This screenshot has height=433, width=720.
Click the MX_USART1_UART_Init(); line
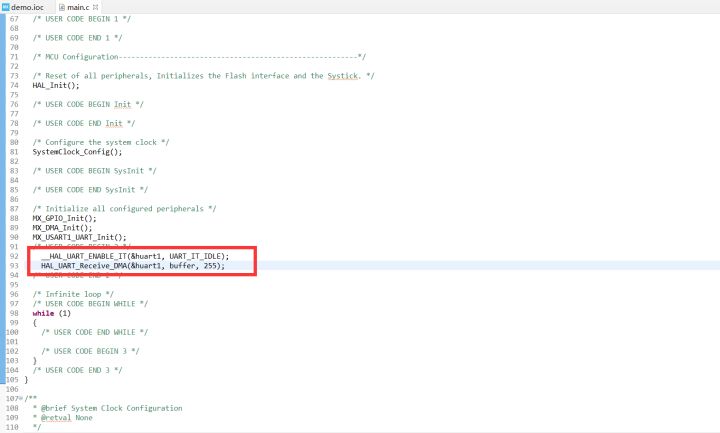[x=79, y=237]
